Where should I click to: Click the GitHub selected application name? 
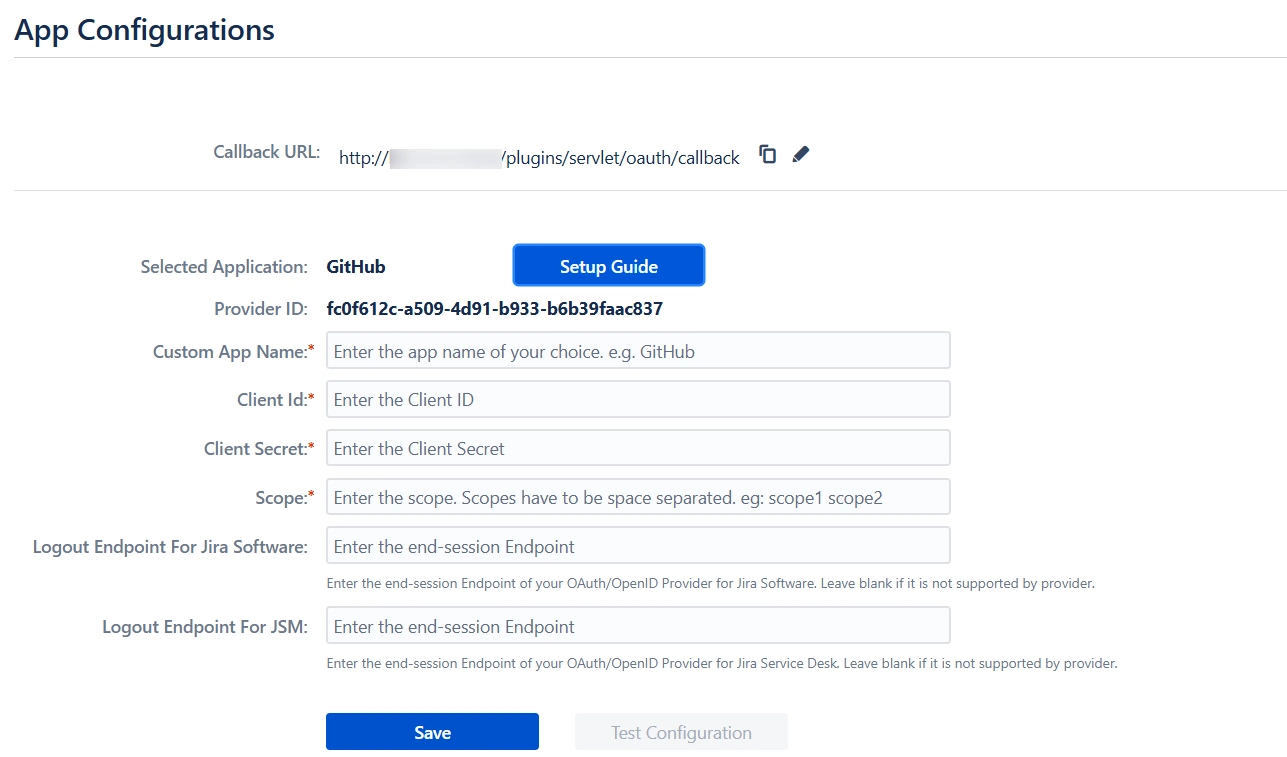356,266
